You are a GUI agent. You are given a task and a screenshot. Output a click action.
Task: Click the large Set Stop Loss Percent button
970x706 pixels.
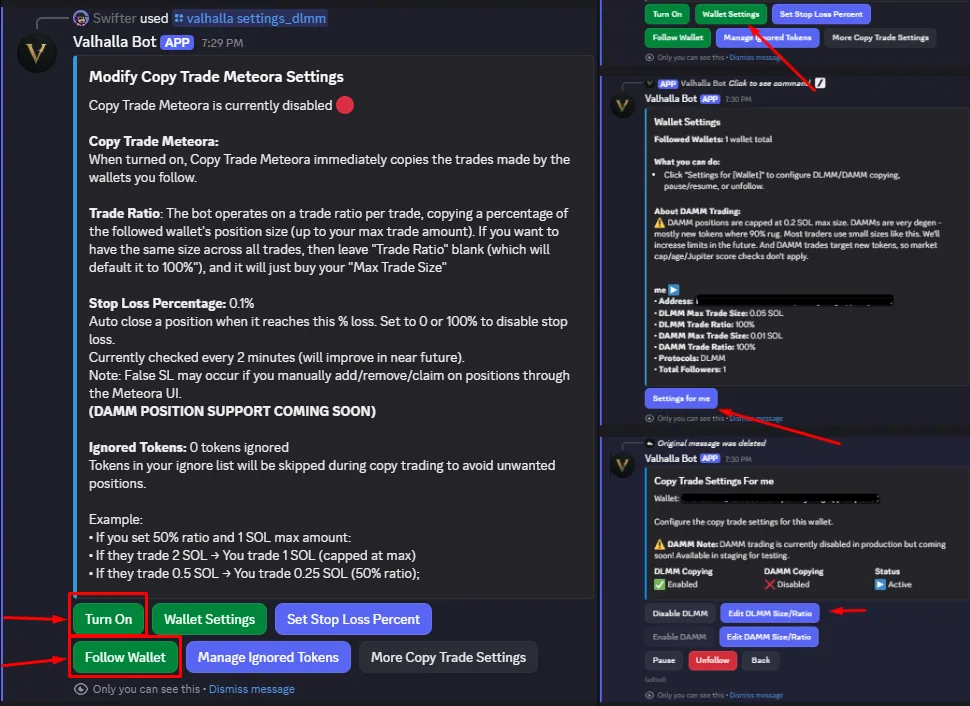(x=353, y=619)
